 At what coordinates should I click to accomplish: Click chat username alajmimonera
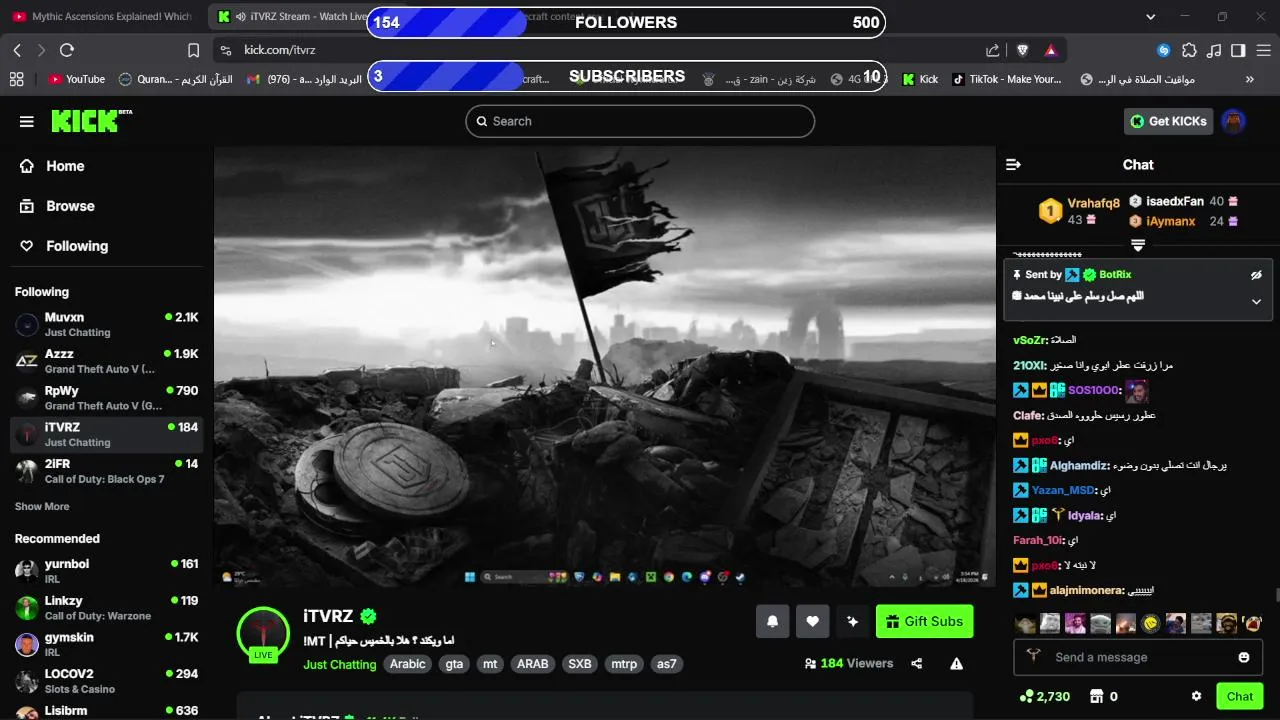[1087, 590]
